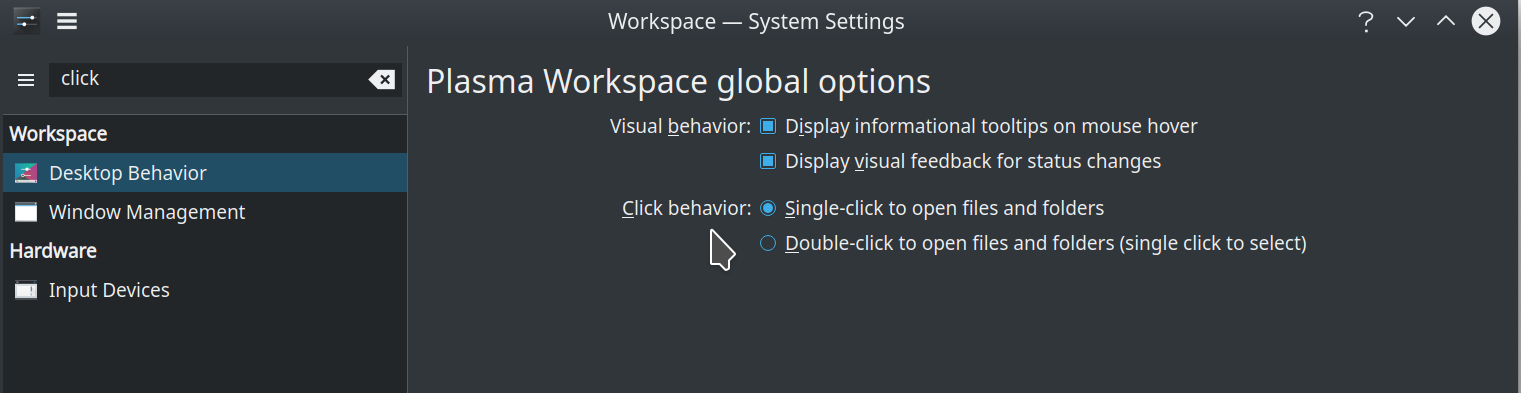Click the 'Plasma Workspace global options' heading
Screen dimensions: 1521x393
point(678,82)
